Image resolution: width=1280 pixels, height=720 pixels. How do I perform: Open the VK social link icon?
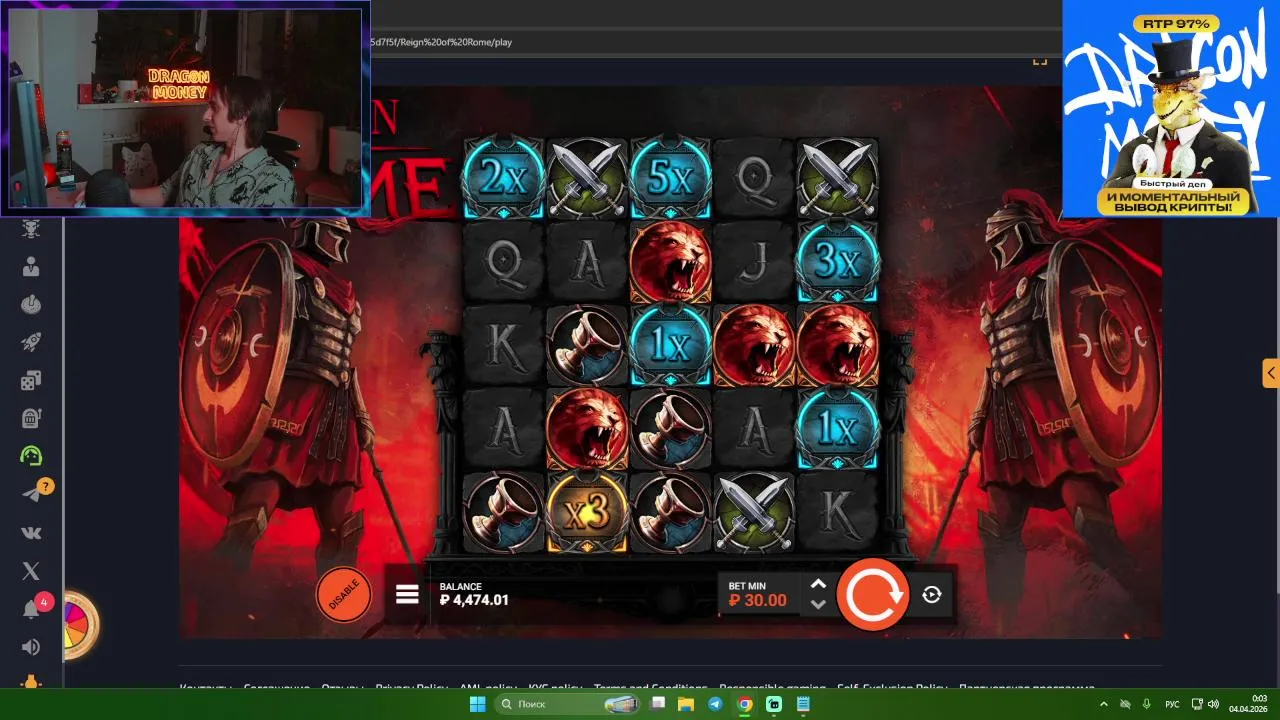click(31, 533)
